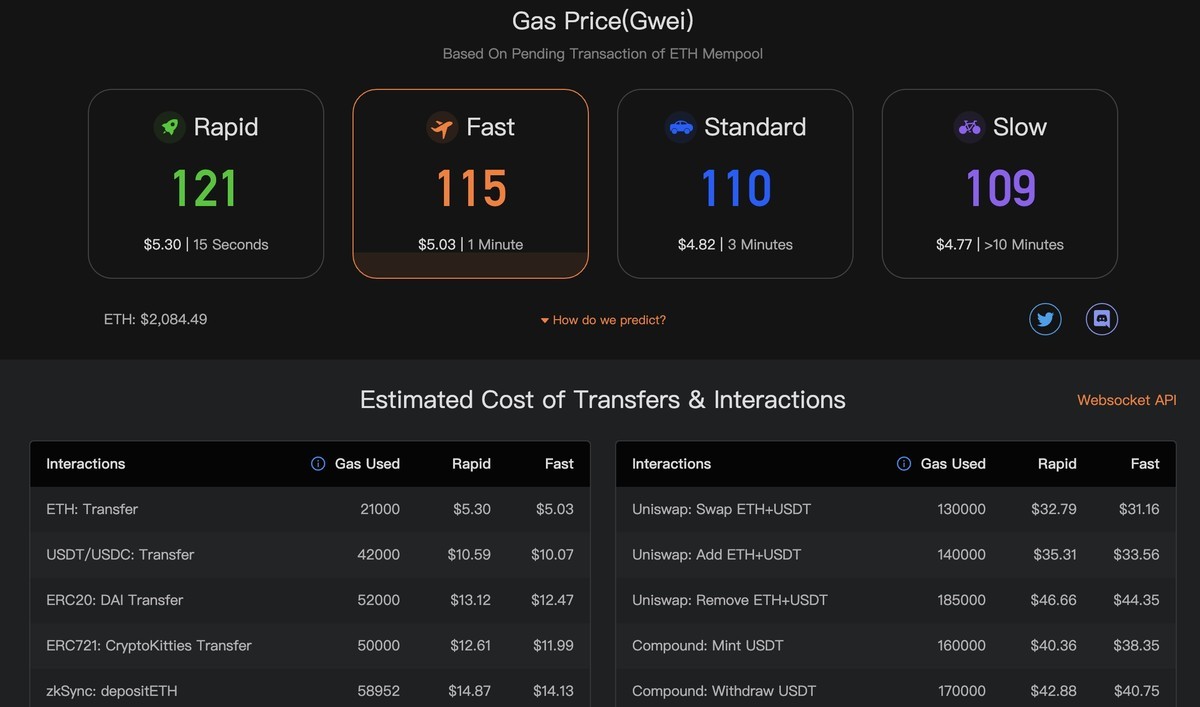Image resolution: width=1200 pixels, height=707 pixels.
Task: Select the Rapid 121 gas price card
Action: tap(206, 184)
